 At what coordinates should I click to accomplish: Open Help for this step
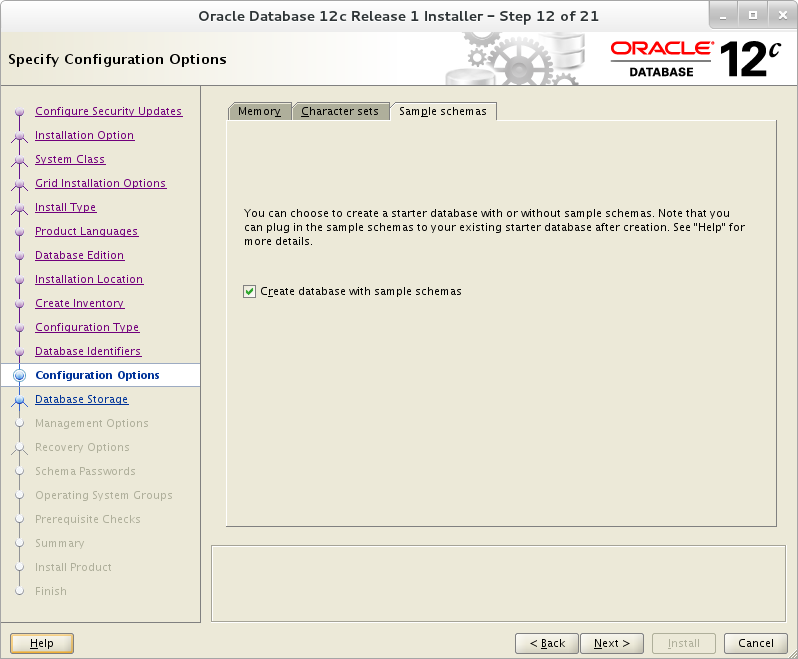(x=42, y=643)
